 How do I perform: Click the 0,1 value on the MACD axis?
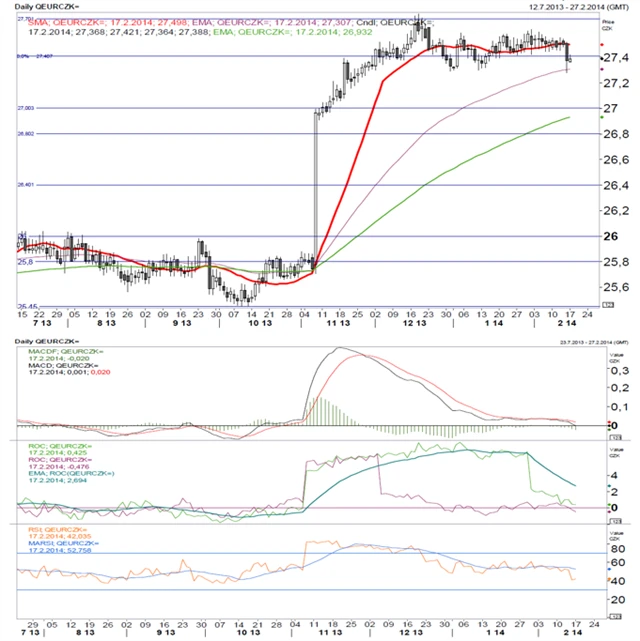tap(620, 406)
